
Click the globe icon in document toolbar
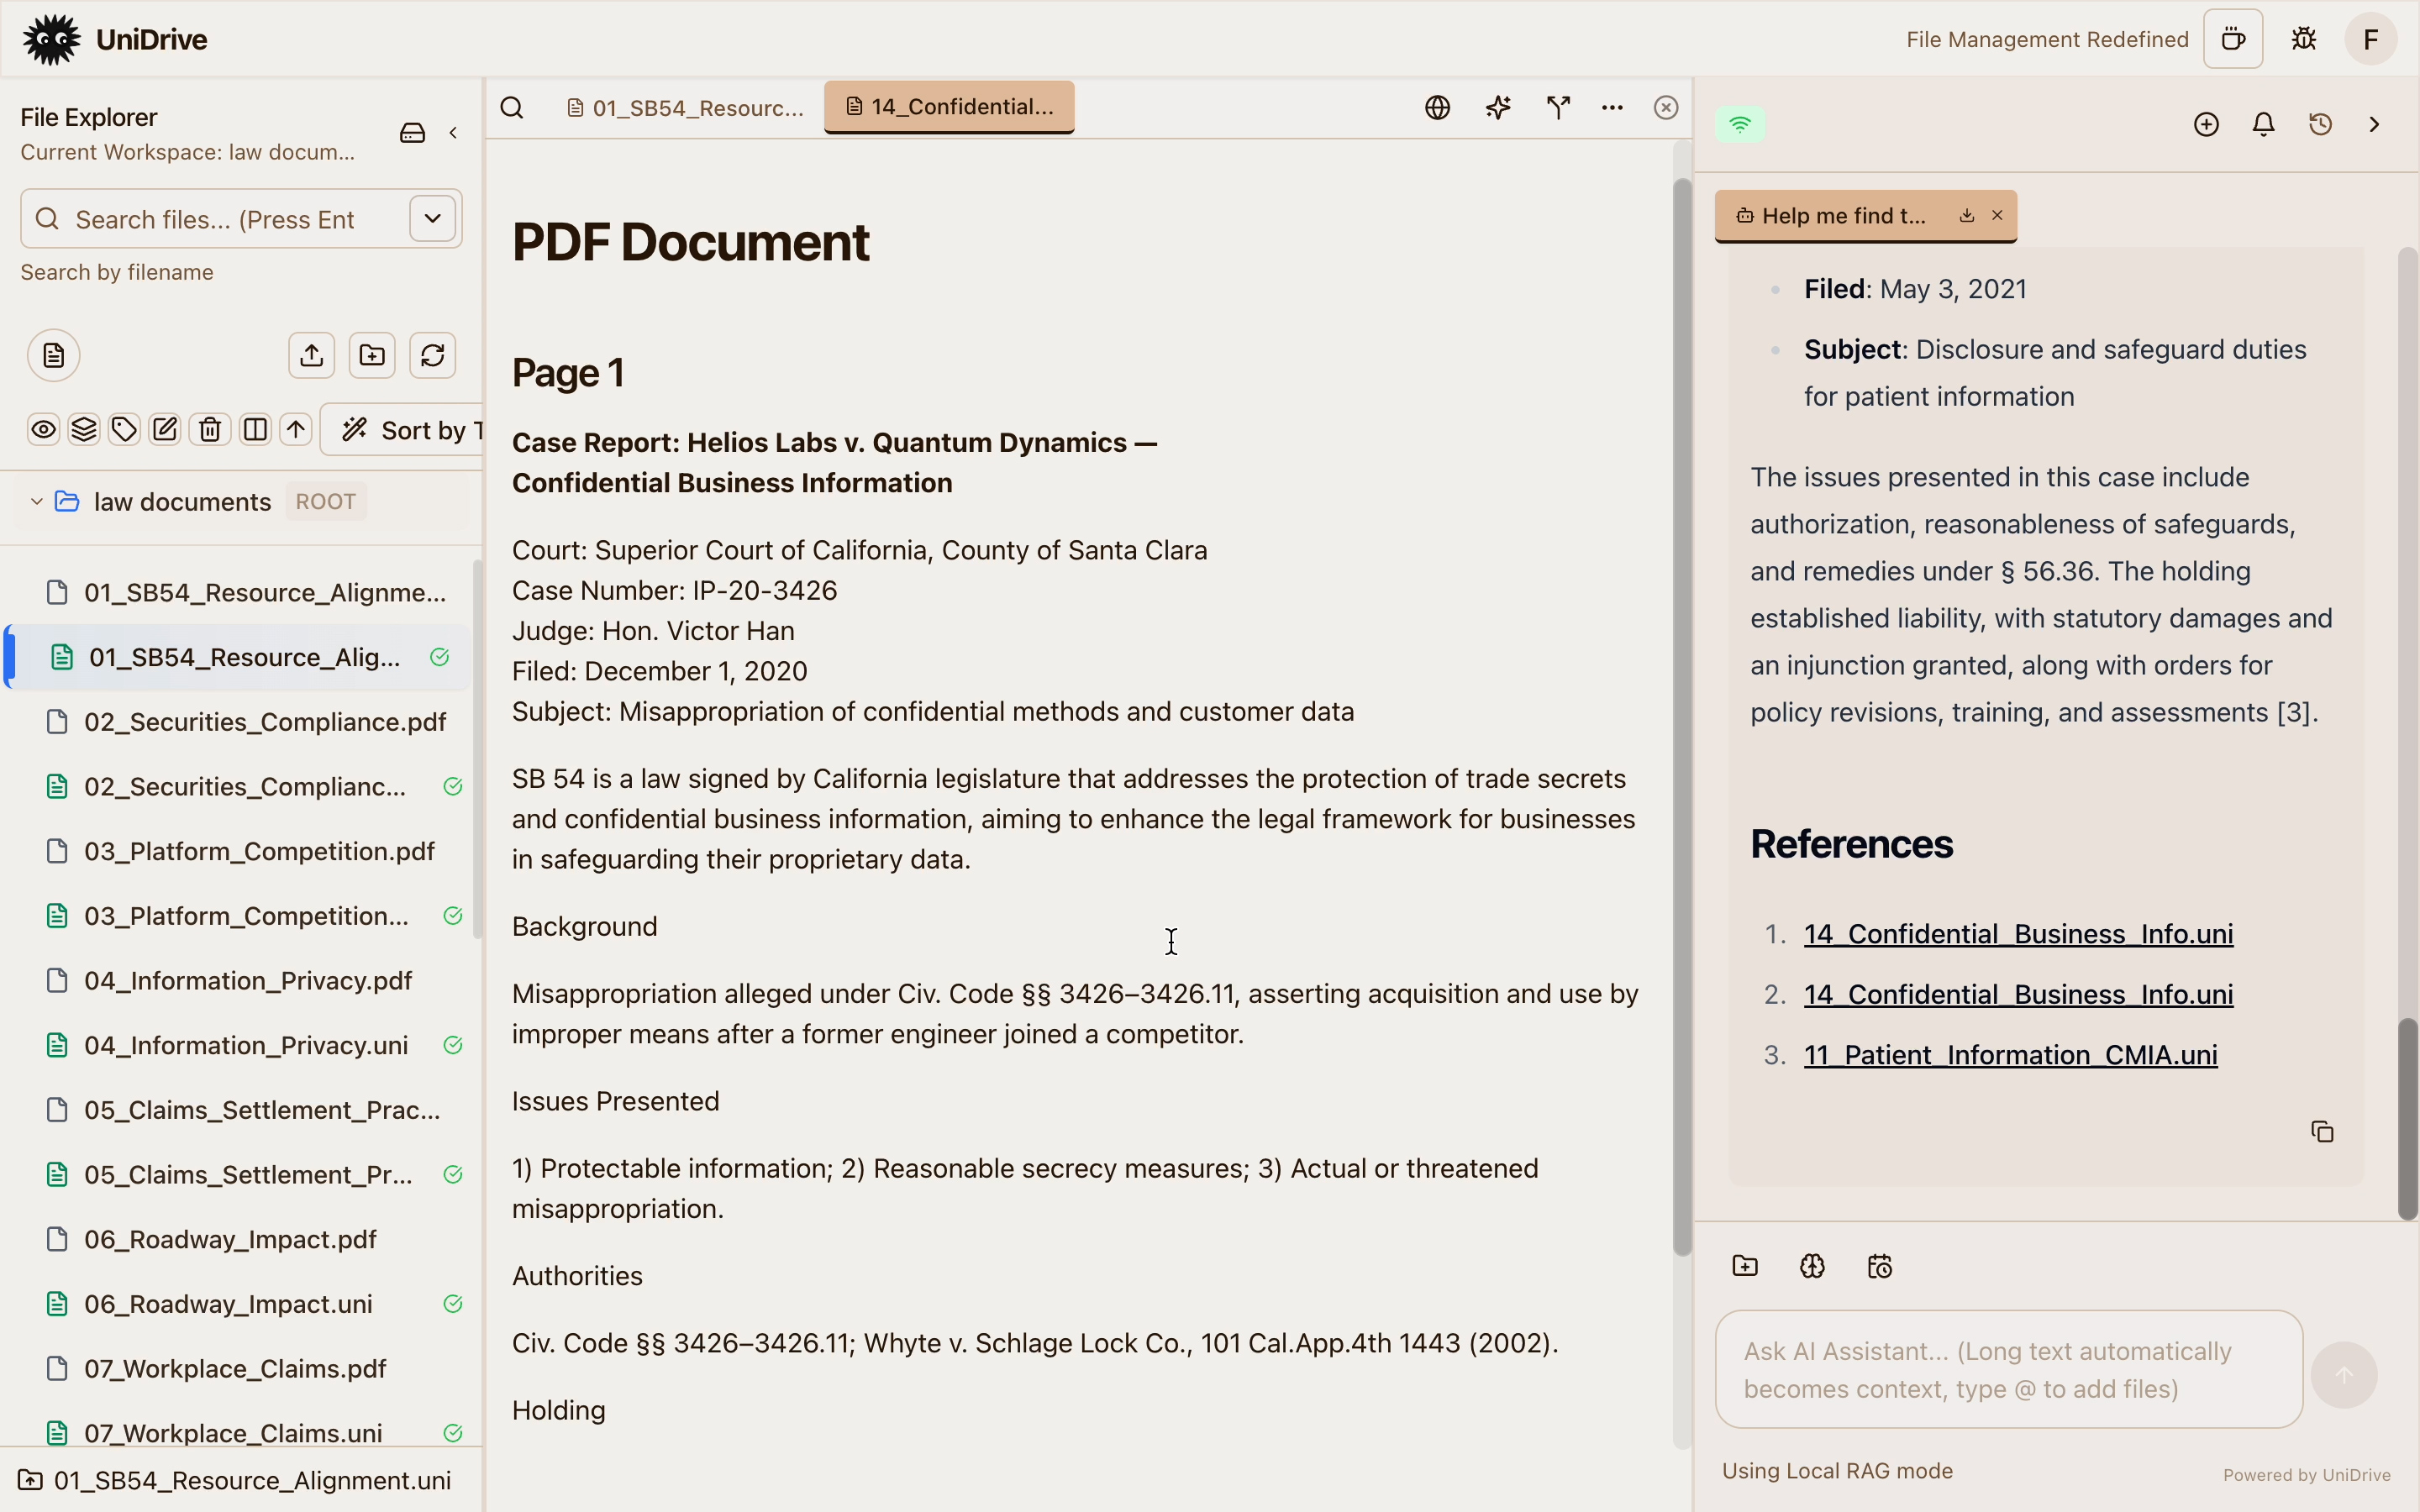(x=1437, y=107)
